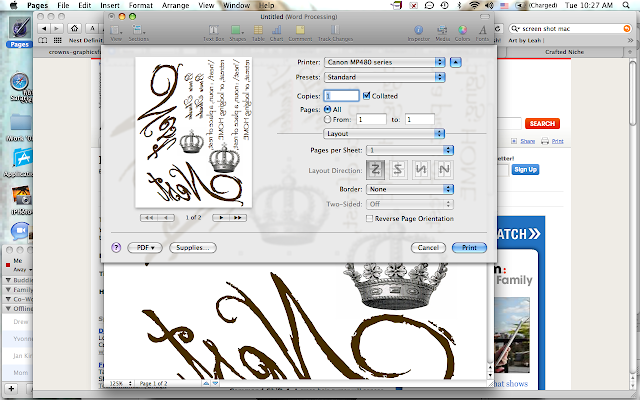Open the Presets dropdown

pyautogui.click(x=384, y=77)
